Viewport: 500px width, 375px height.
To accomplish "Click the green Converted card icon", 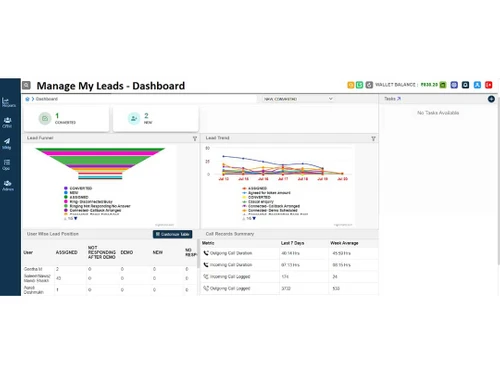I will 45,118.
